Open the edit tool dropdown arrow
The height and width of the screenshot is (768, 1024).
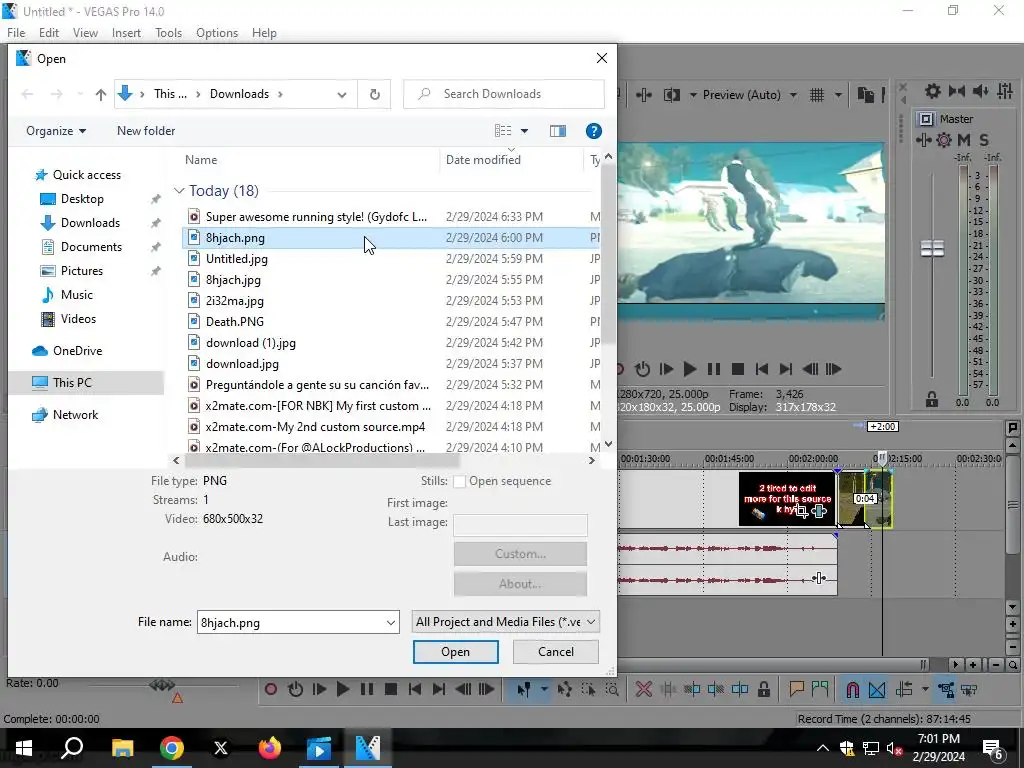tap(543, 689)
